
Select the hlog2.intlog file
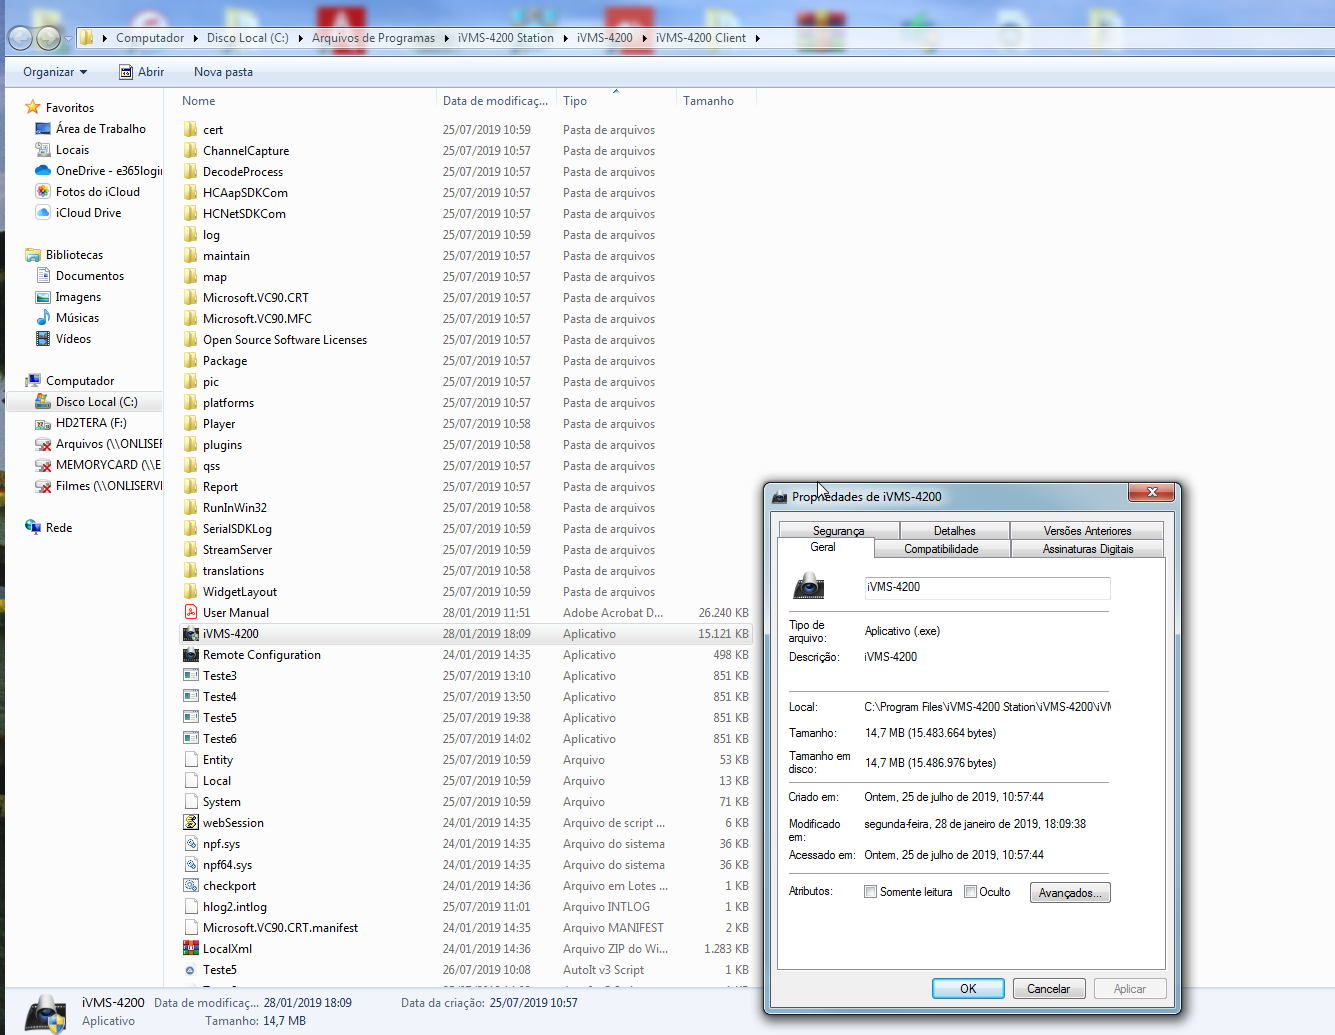coord(235,907)
